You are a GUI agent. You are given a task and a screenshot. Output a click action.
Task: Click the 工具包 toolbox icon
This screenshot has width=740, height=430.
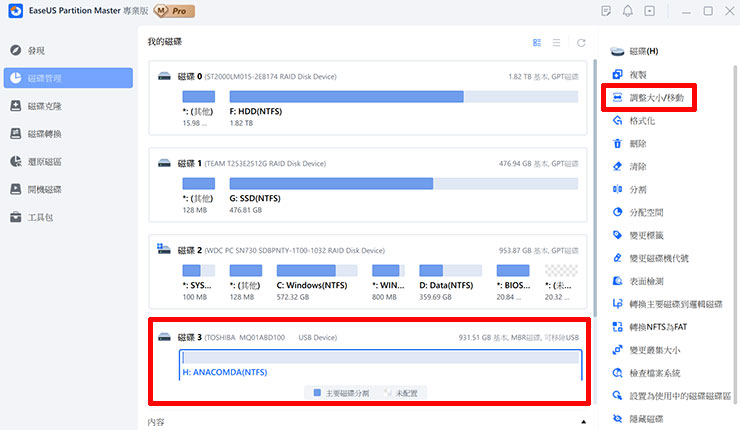pyautogui.click(x=16, y=217)
